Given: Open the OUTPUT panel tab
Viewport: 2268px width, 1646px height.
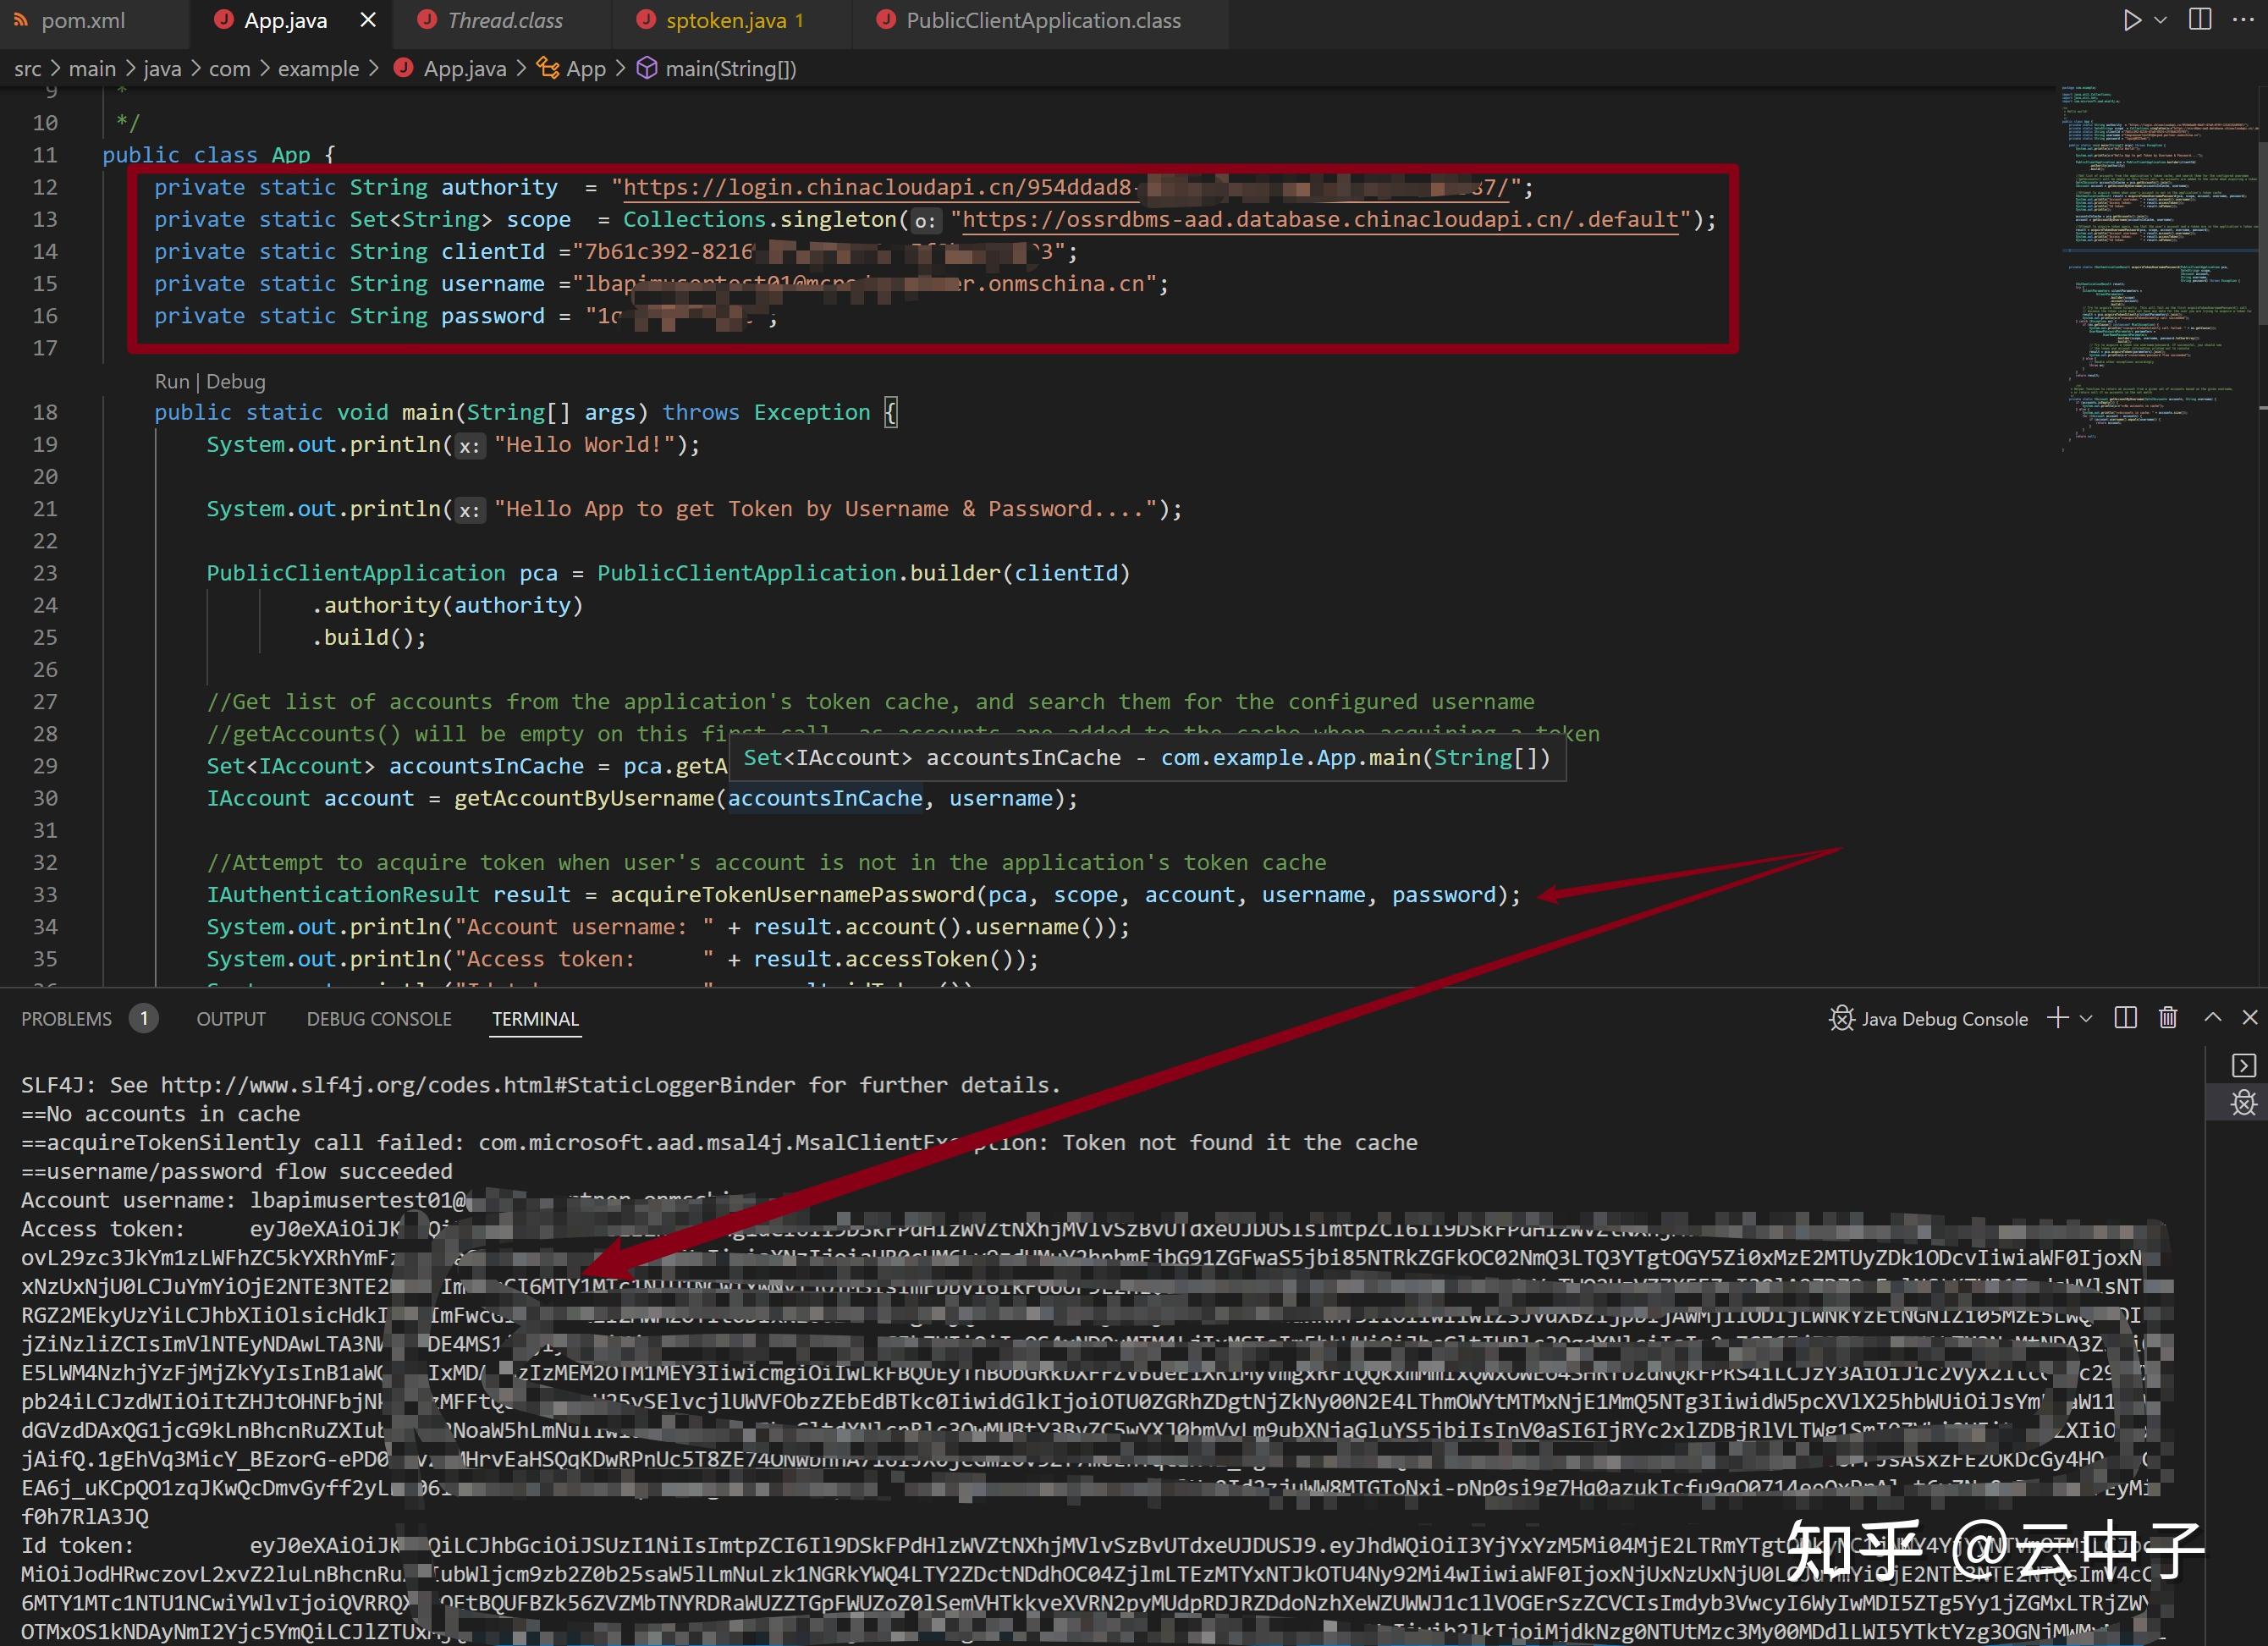Looking at the screenshot, I should coord(231,1019).
